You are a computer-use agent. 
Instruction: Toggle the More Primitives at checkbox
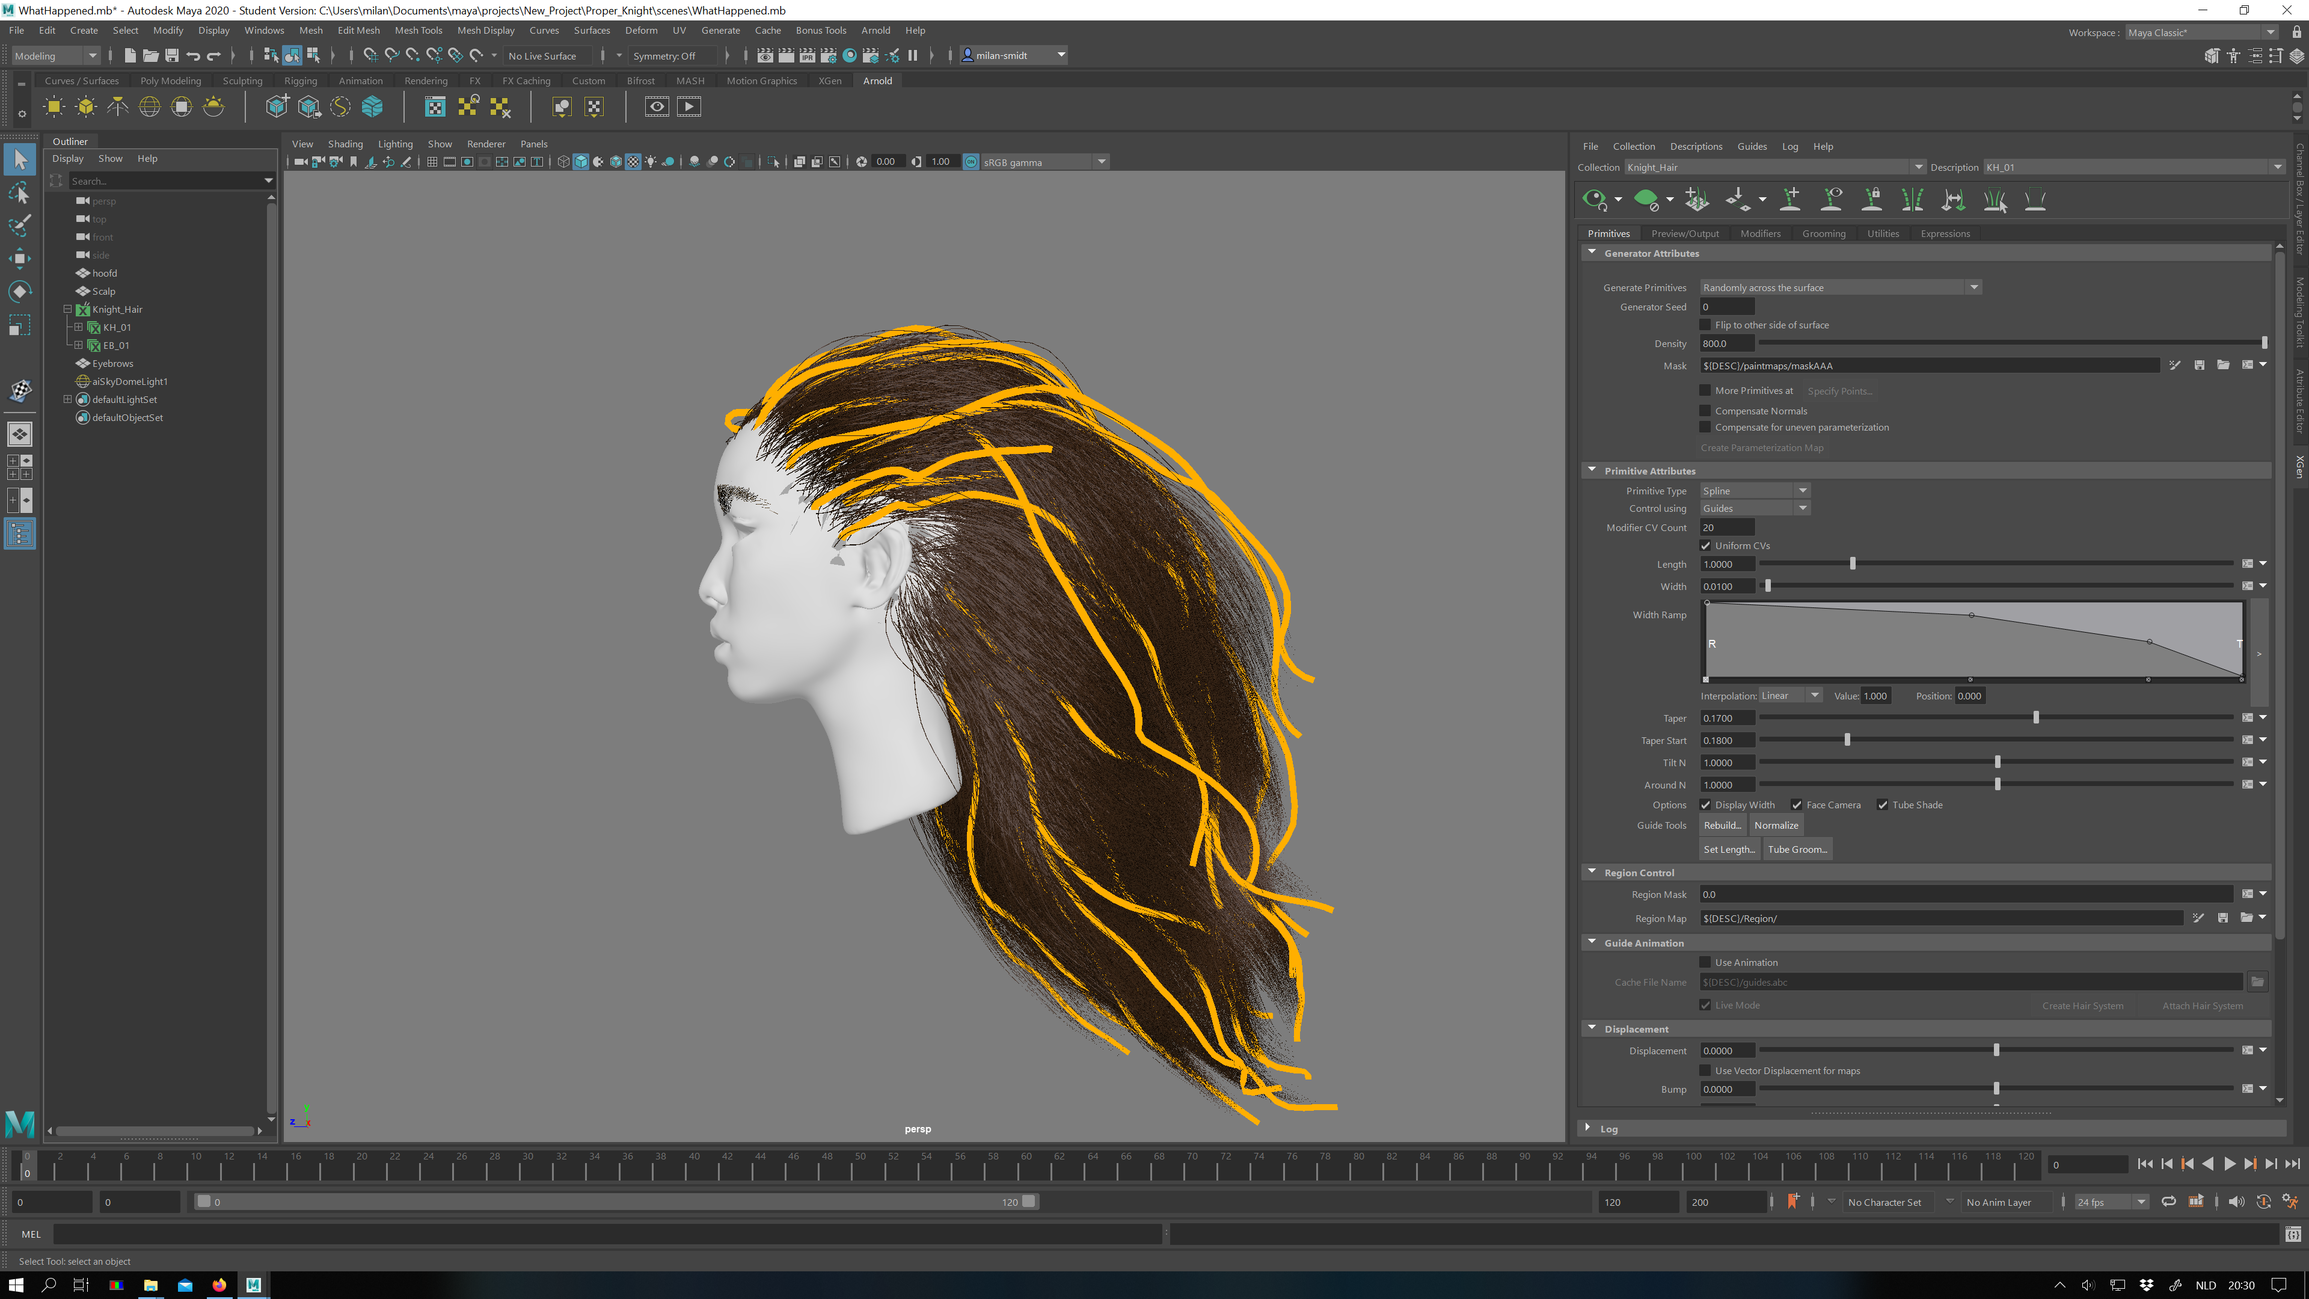1706,391
